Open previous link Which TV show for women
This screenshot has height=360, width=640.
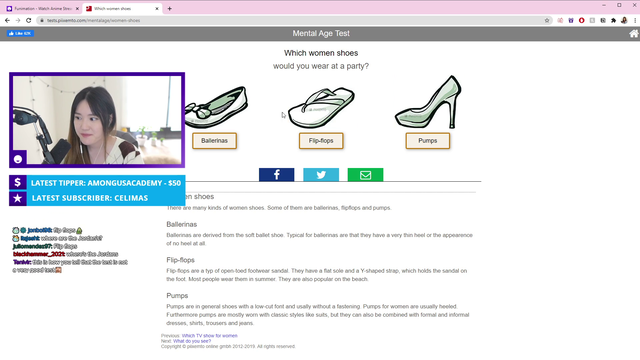tap(209, 336)
